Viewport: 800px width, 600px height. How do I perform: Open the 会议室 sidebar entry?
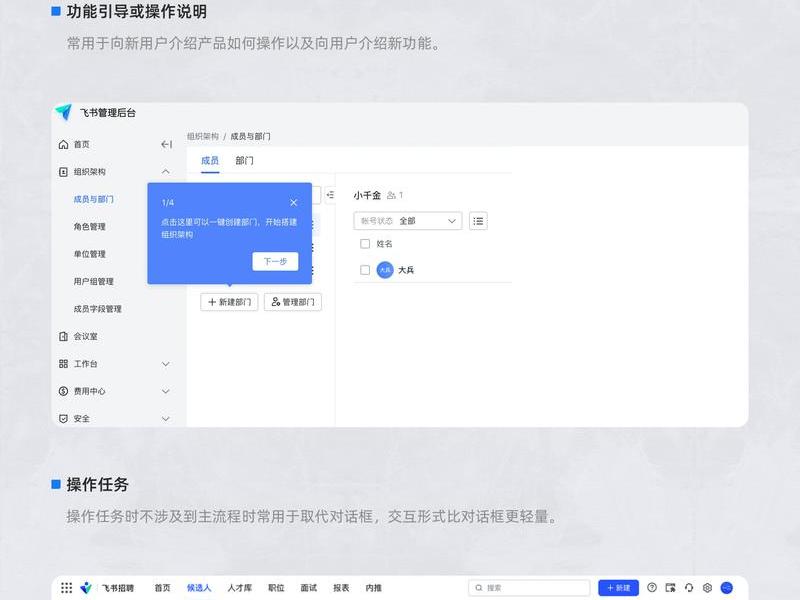pyautogui.click(x=86, y=336)
